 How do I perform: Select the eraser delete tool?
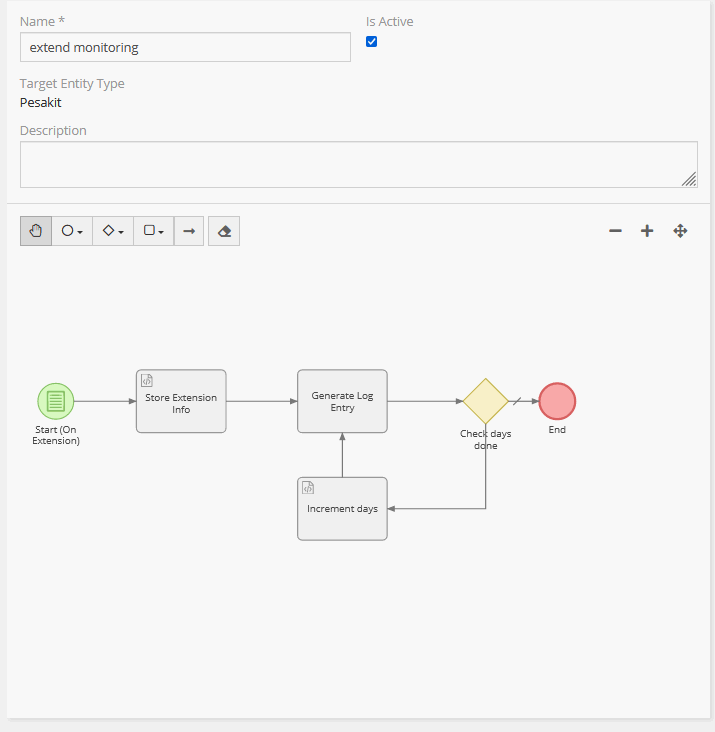[224, 231]
